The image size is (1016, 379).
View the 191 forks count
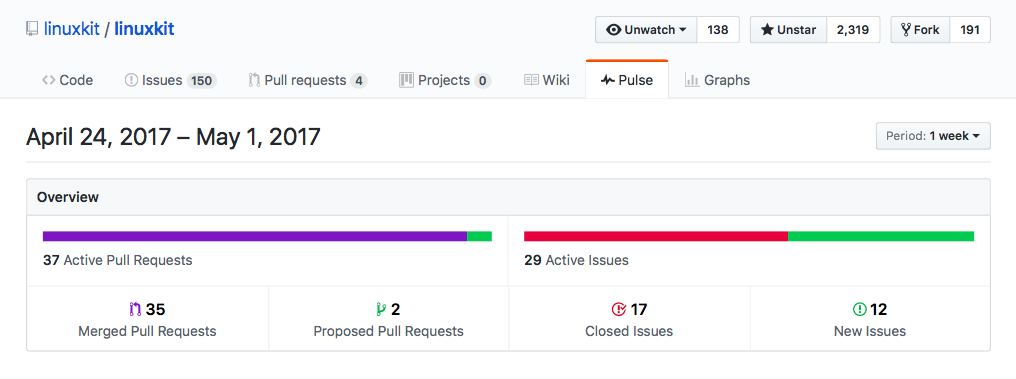(970, 30)
